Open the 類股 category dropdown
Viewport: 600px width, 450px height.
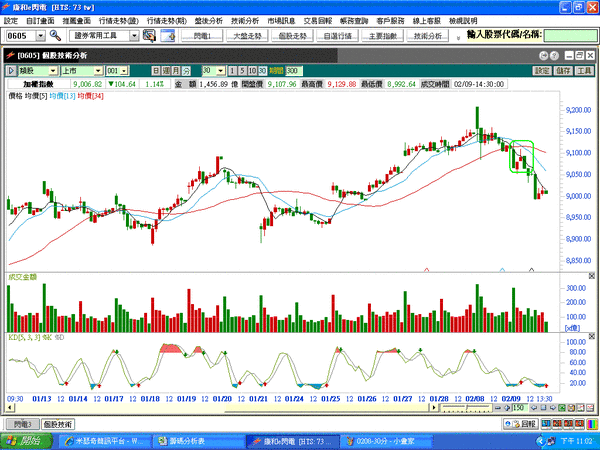click(x=53, y=71)
